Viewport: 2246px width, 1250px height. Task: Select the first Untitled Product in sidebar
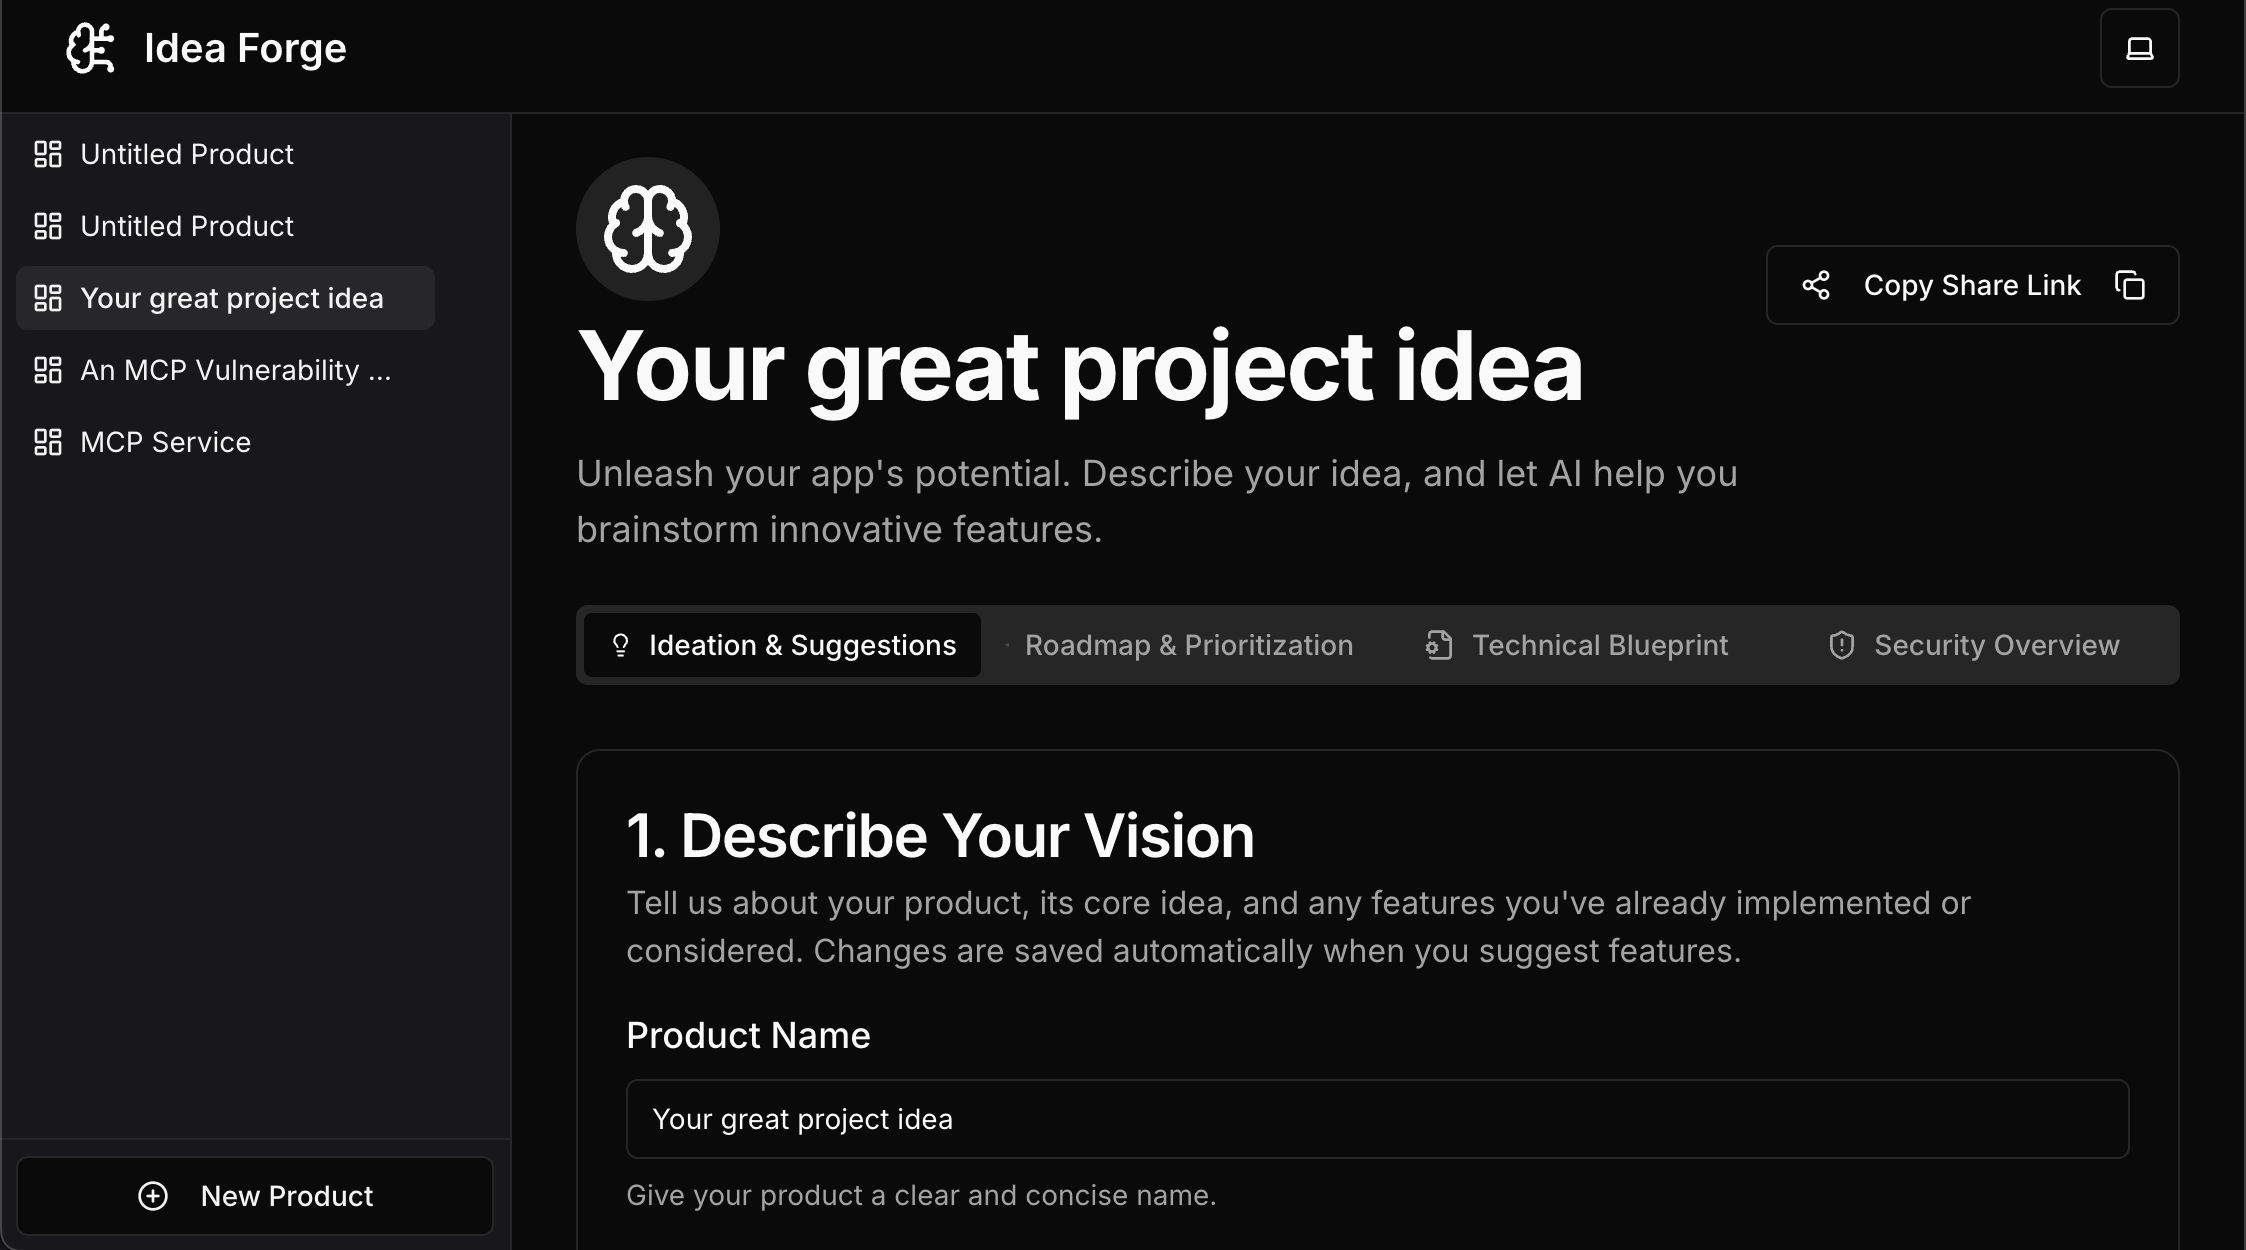point(186,154)
